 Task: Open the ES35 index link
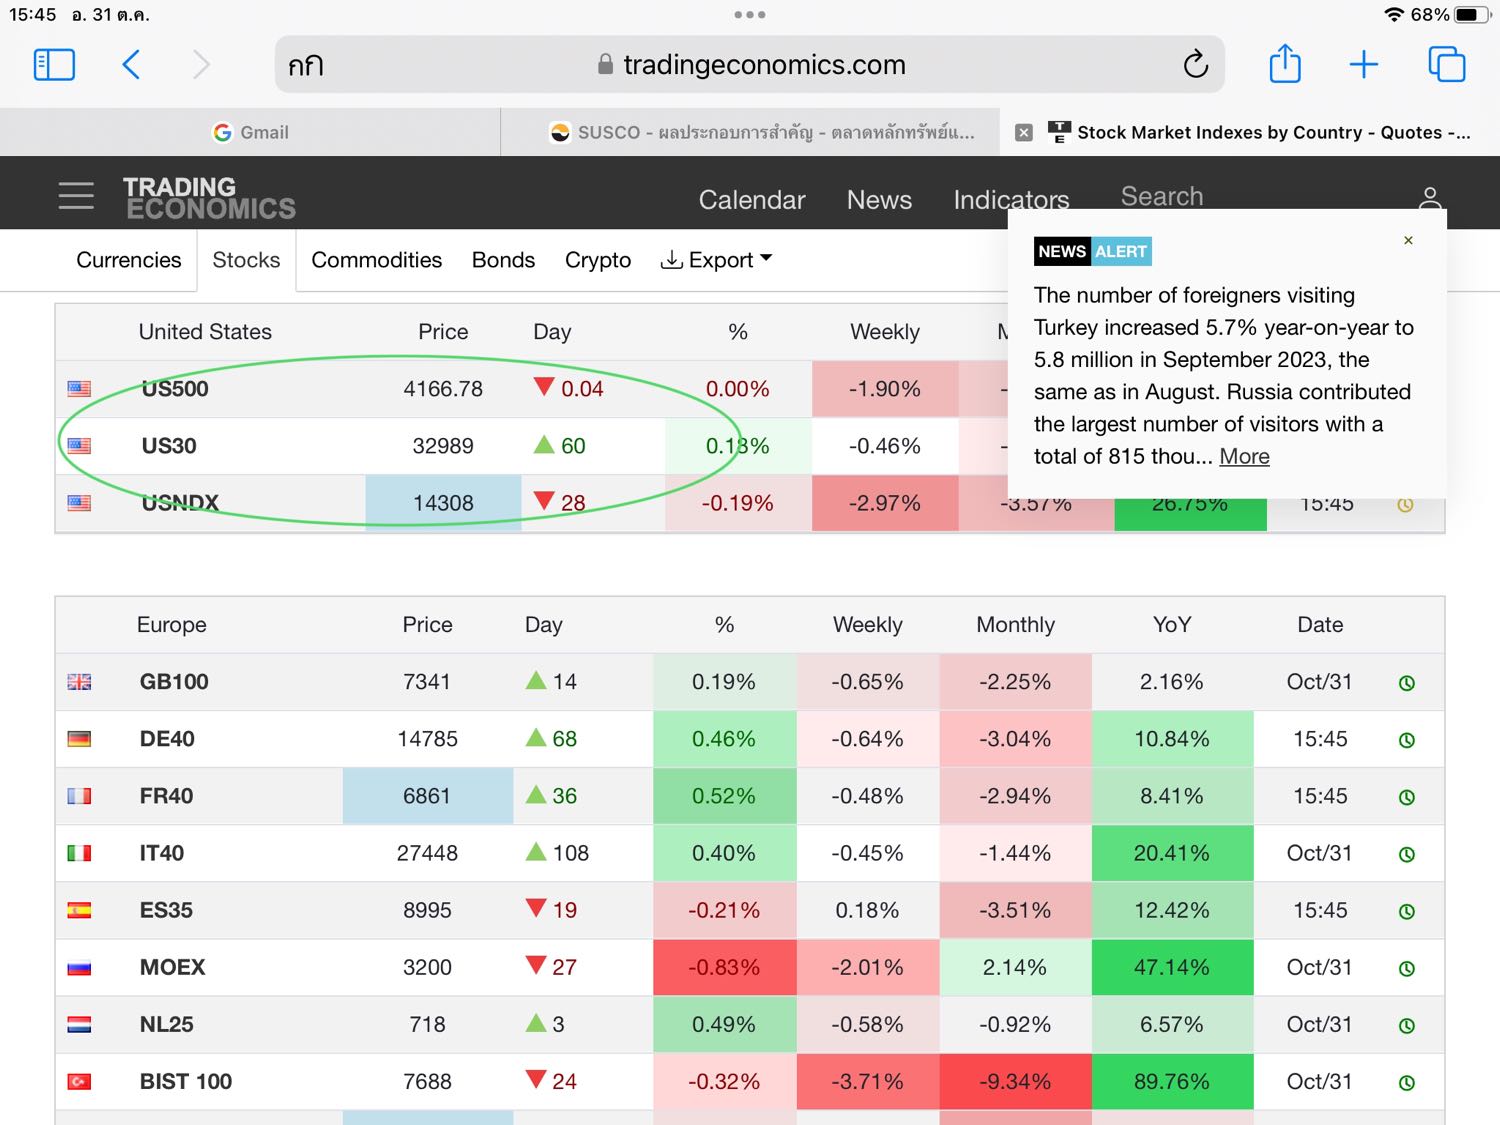pos(166,910)
